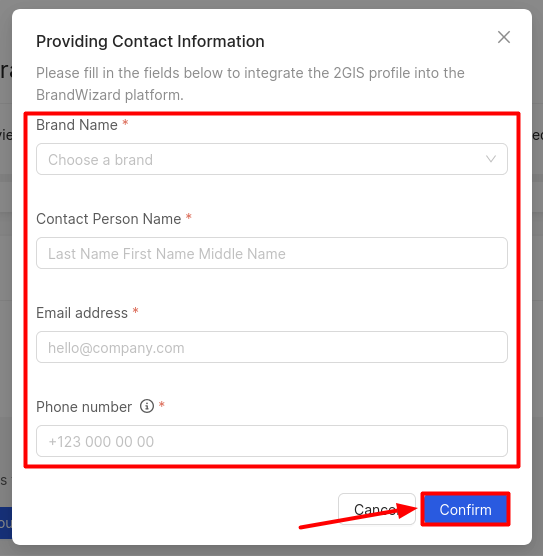Confirm the contact information
The image size is (543, 556).
coord(465,509)
